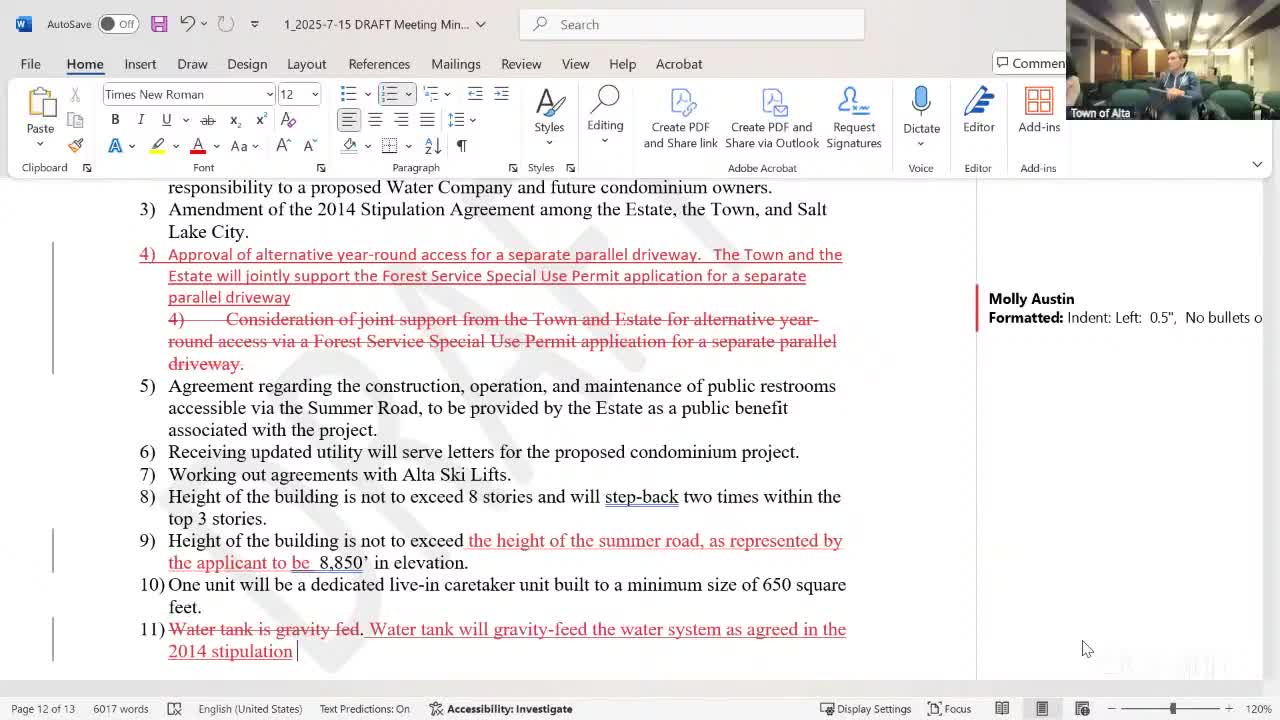Click Accessibility: Investigate in status bar
The image size is (1280, 720).
coord(500,709)
